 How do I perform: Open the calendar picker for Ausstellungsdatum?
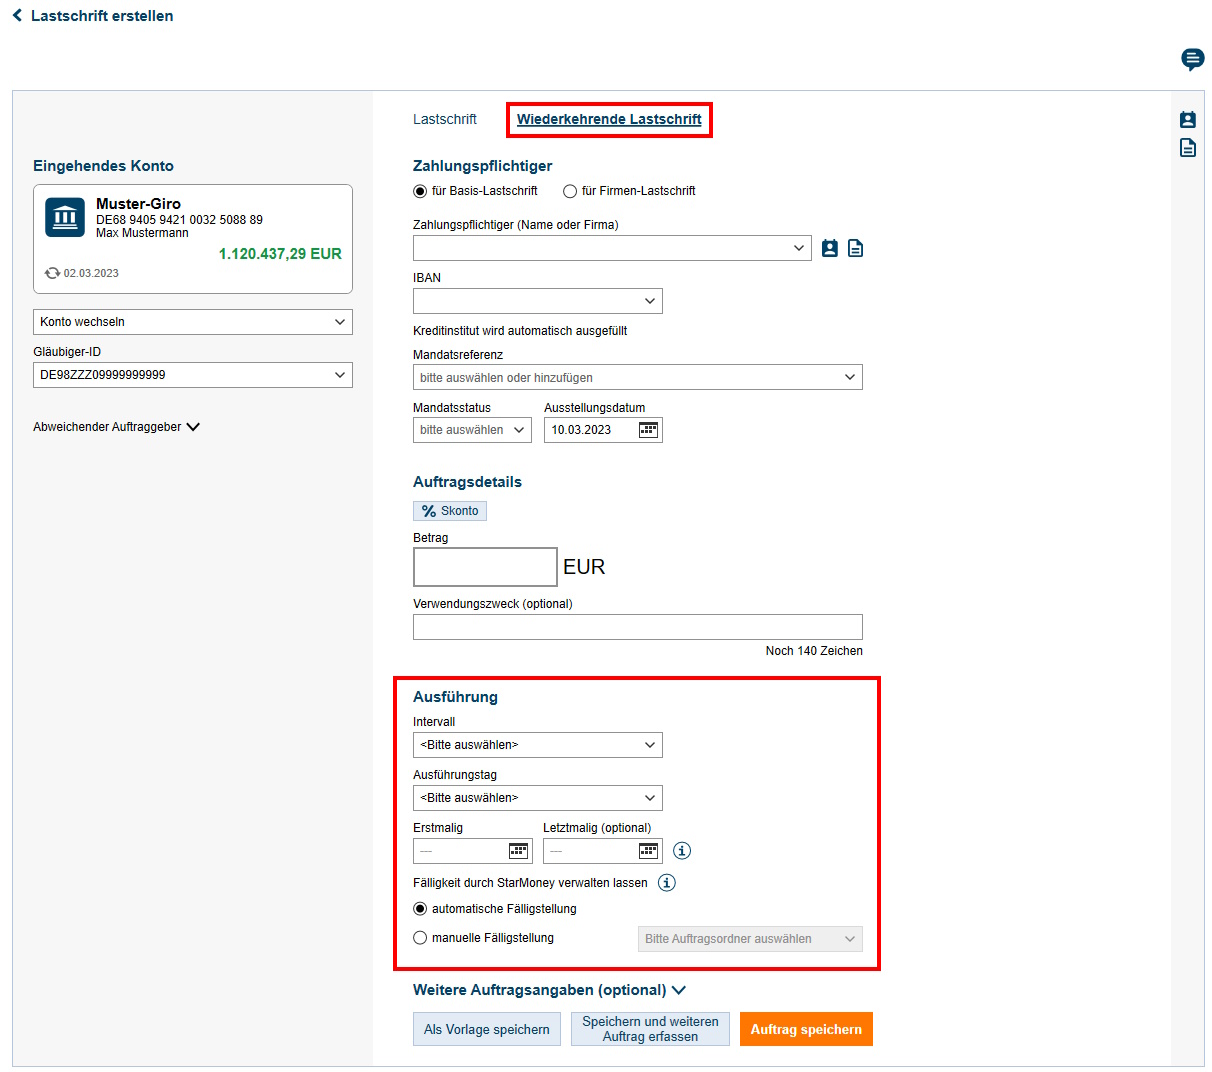tap(648, 429)
